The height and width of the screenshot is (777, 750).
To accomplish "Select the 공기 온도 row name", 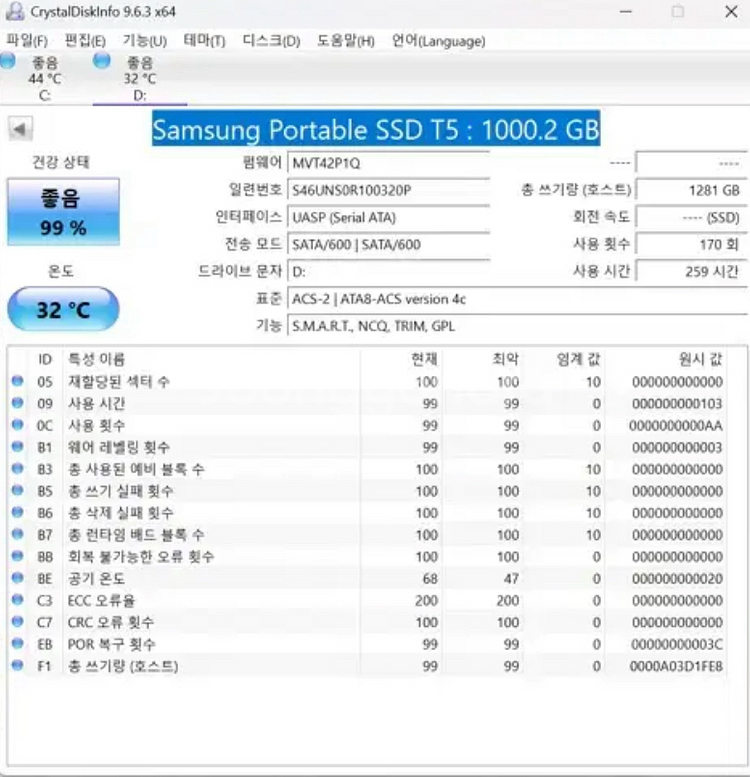I will tap(96, 578).
